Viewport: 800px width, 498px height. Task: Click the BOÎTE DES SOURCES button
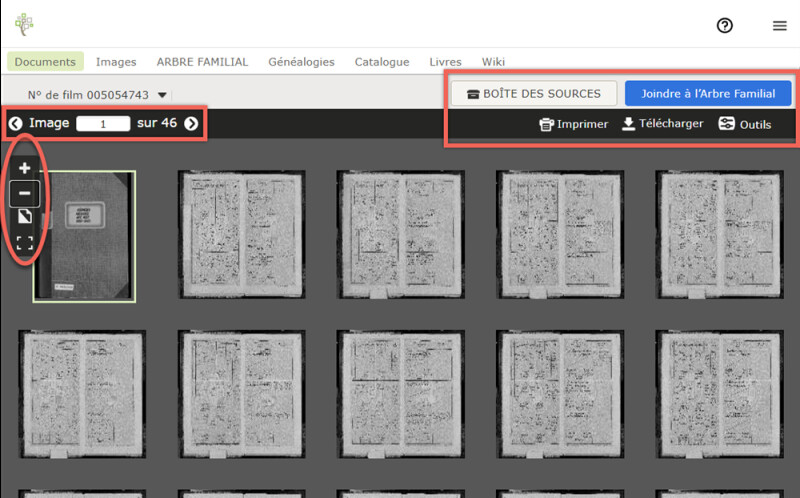coord(534,94)
